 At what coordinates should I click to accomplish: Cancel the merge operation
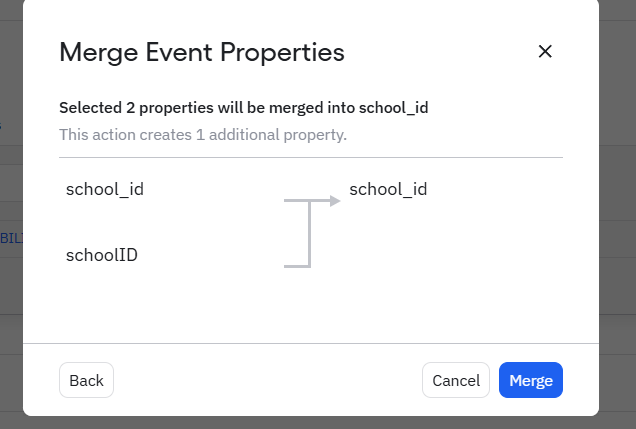click(x=456, y=380)
